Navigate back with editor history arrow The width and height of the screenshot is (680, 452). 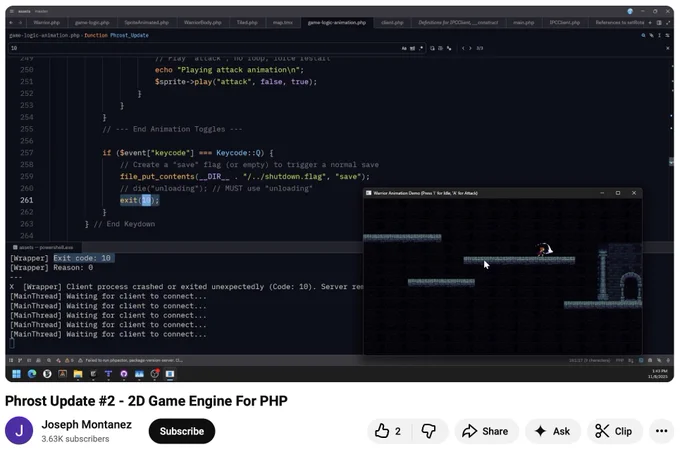(x=11, y=23)
